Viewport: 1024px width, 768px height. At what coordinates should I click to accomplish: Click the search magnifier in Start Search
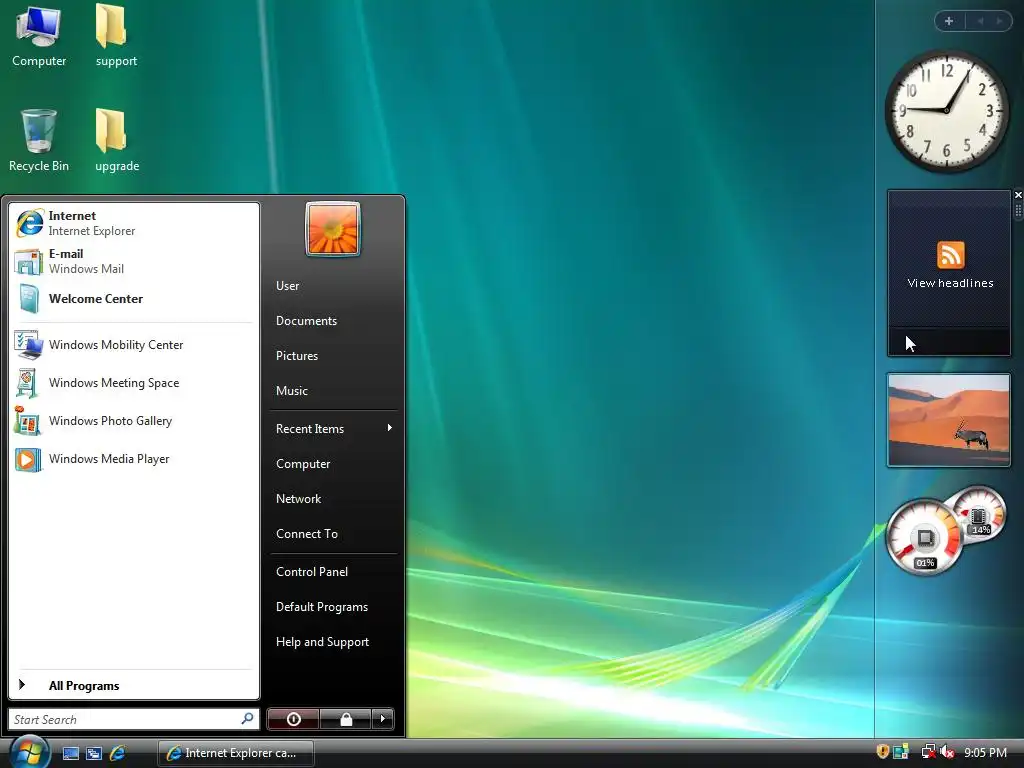pos(248,719)
